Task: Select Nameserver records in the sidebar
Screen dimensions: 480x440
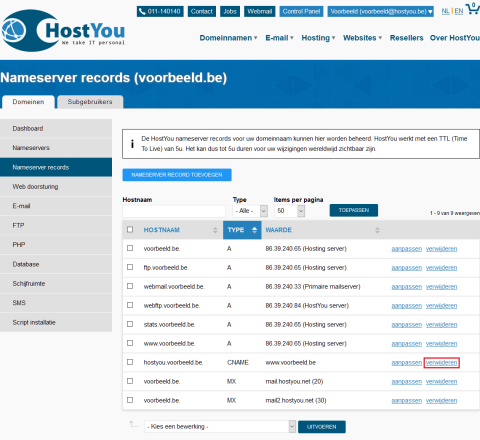Action: tap(56, 167)
